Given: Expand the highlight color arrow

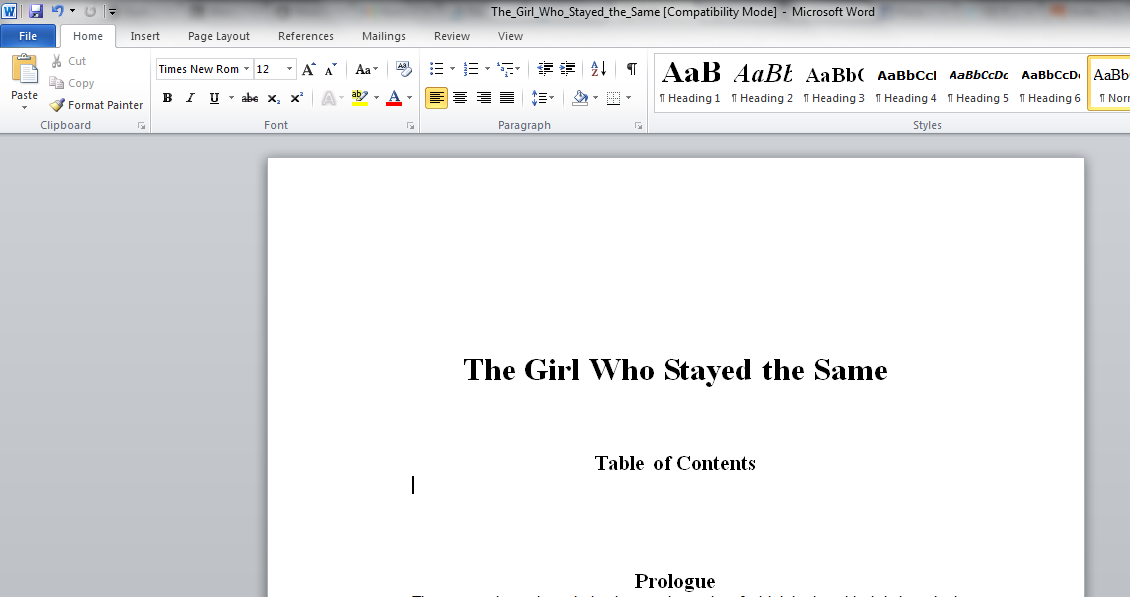Looking at the screenshot, I should click(376, 98).
